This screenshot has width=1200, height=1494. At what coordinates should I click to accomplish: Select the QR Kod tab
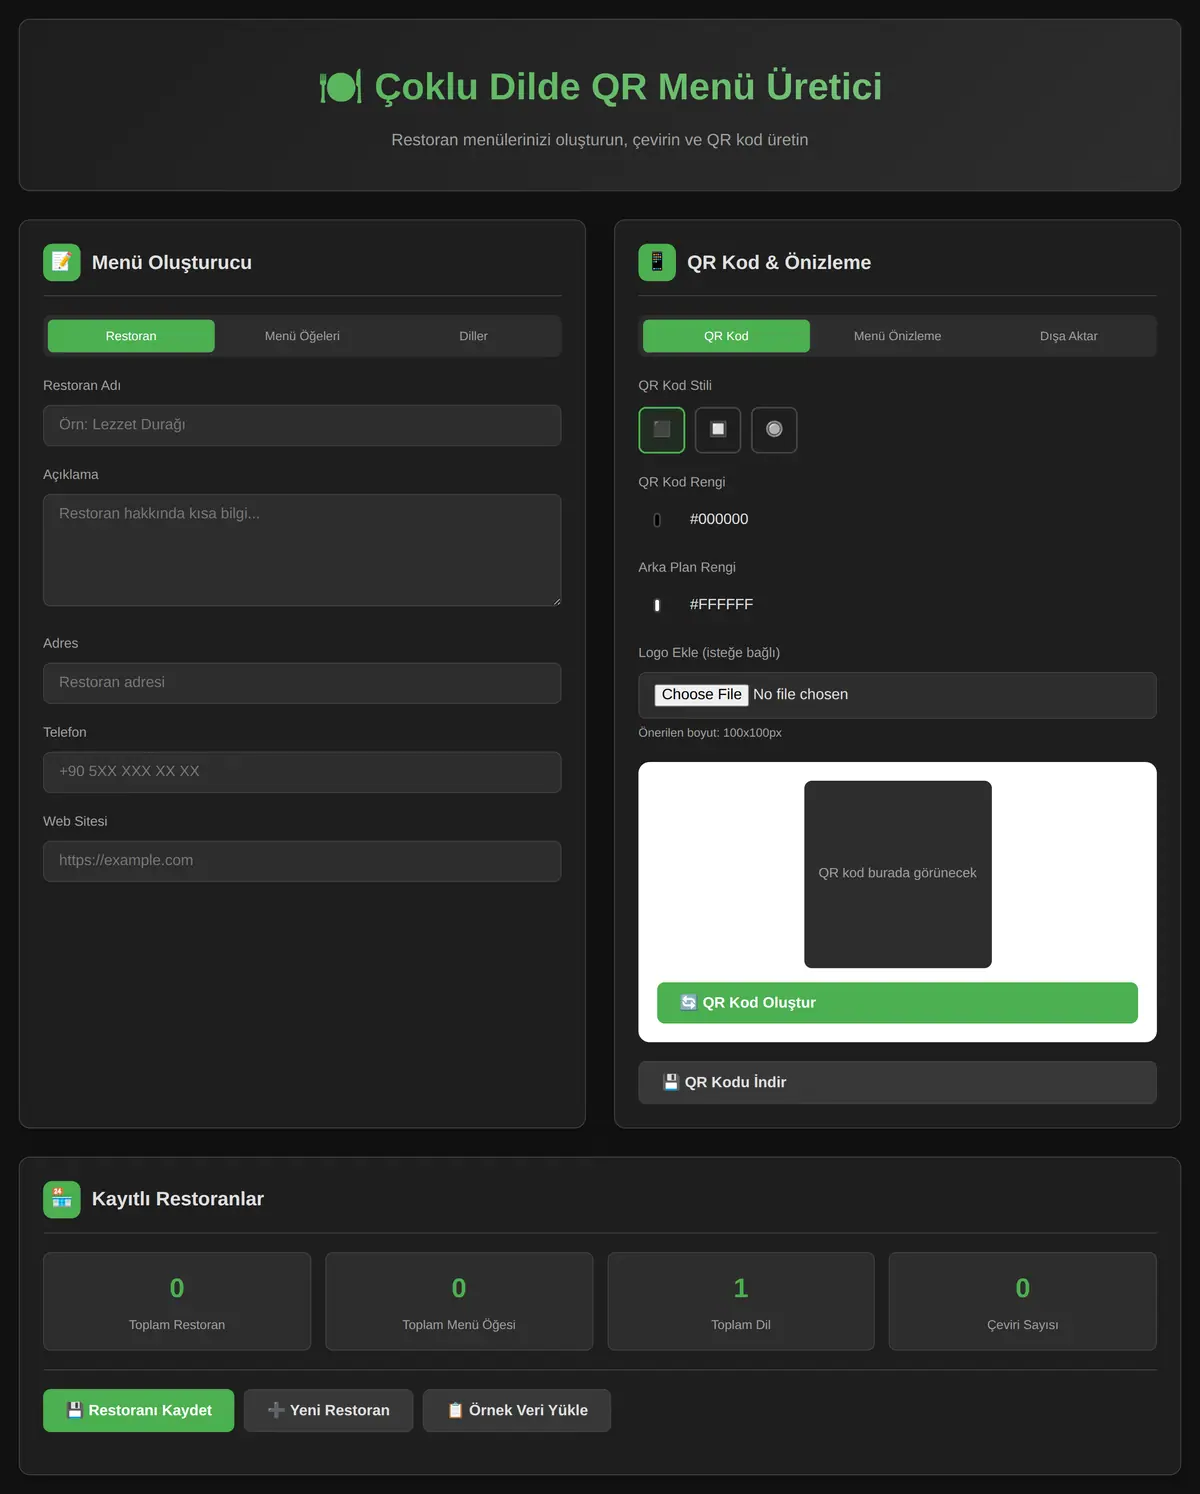click(726, 336)
